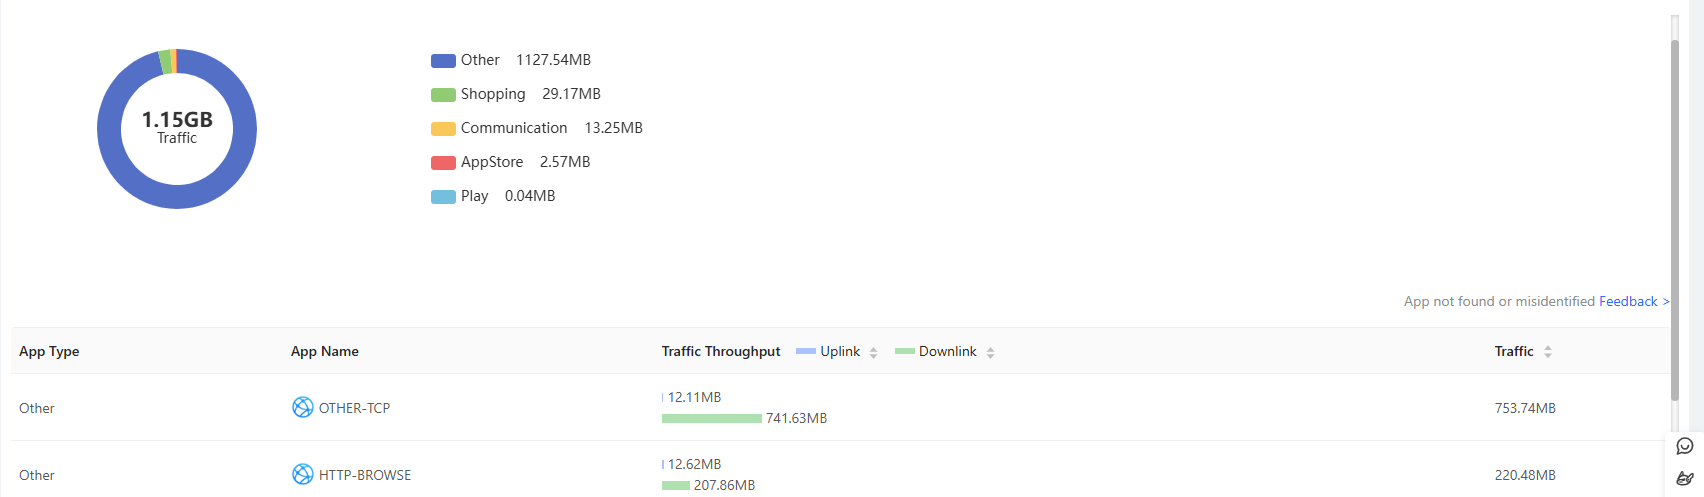Screen dimensions: 1704x497
Task: Click the OTHER-TCP globe app icon
Action: (x=302, y=407)
